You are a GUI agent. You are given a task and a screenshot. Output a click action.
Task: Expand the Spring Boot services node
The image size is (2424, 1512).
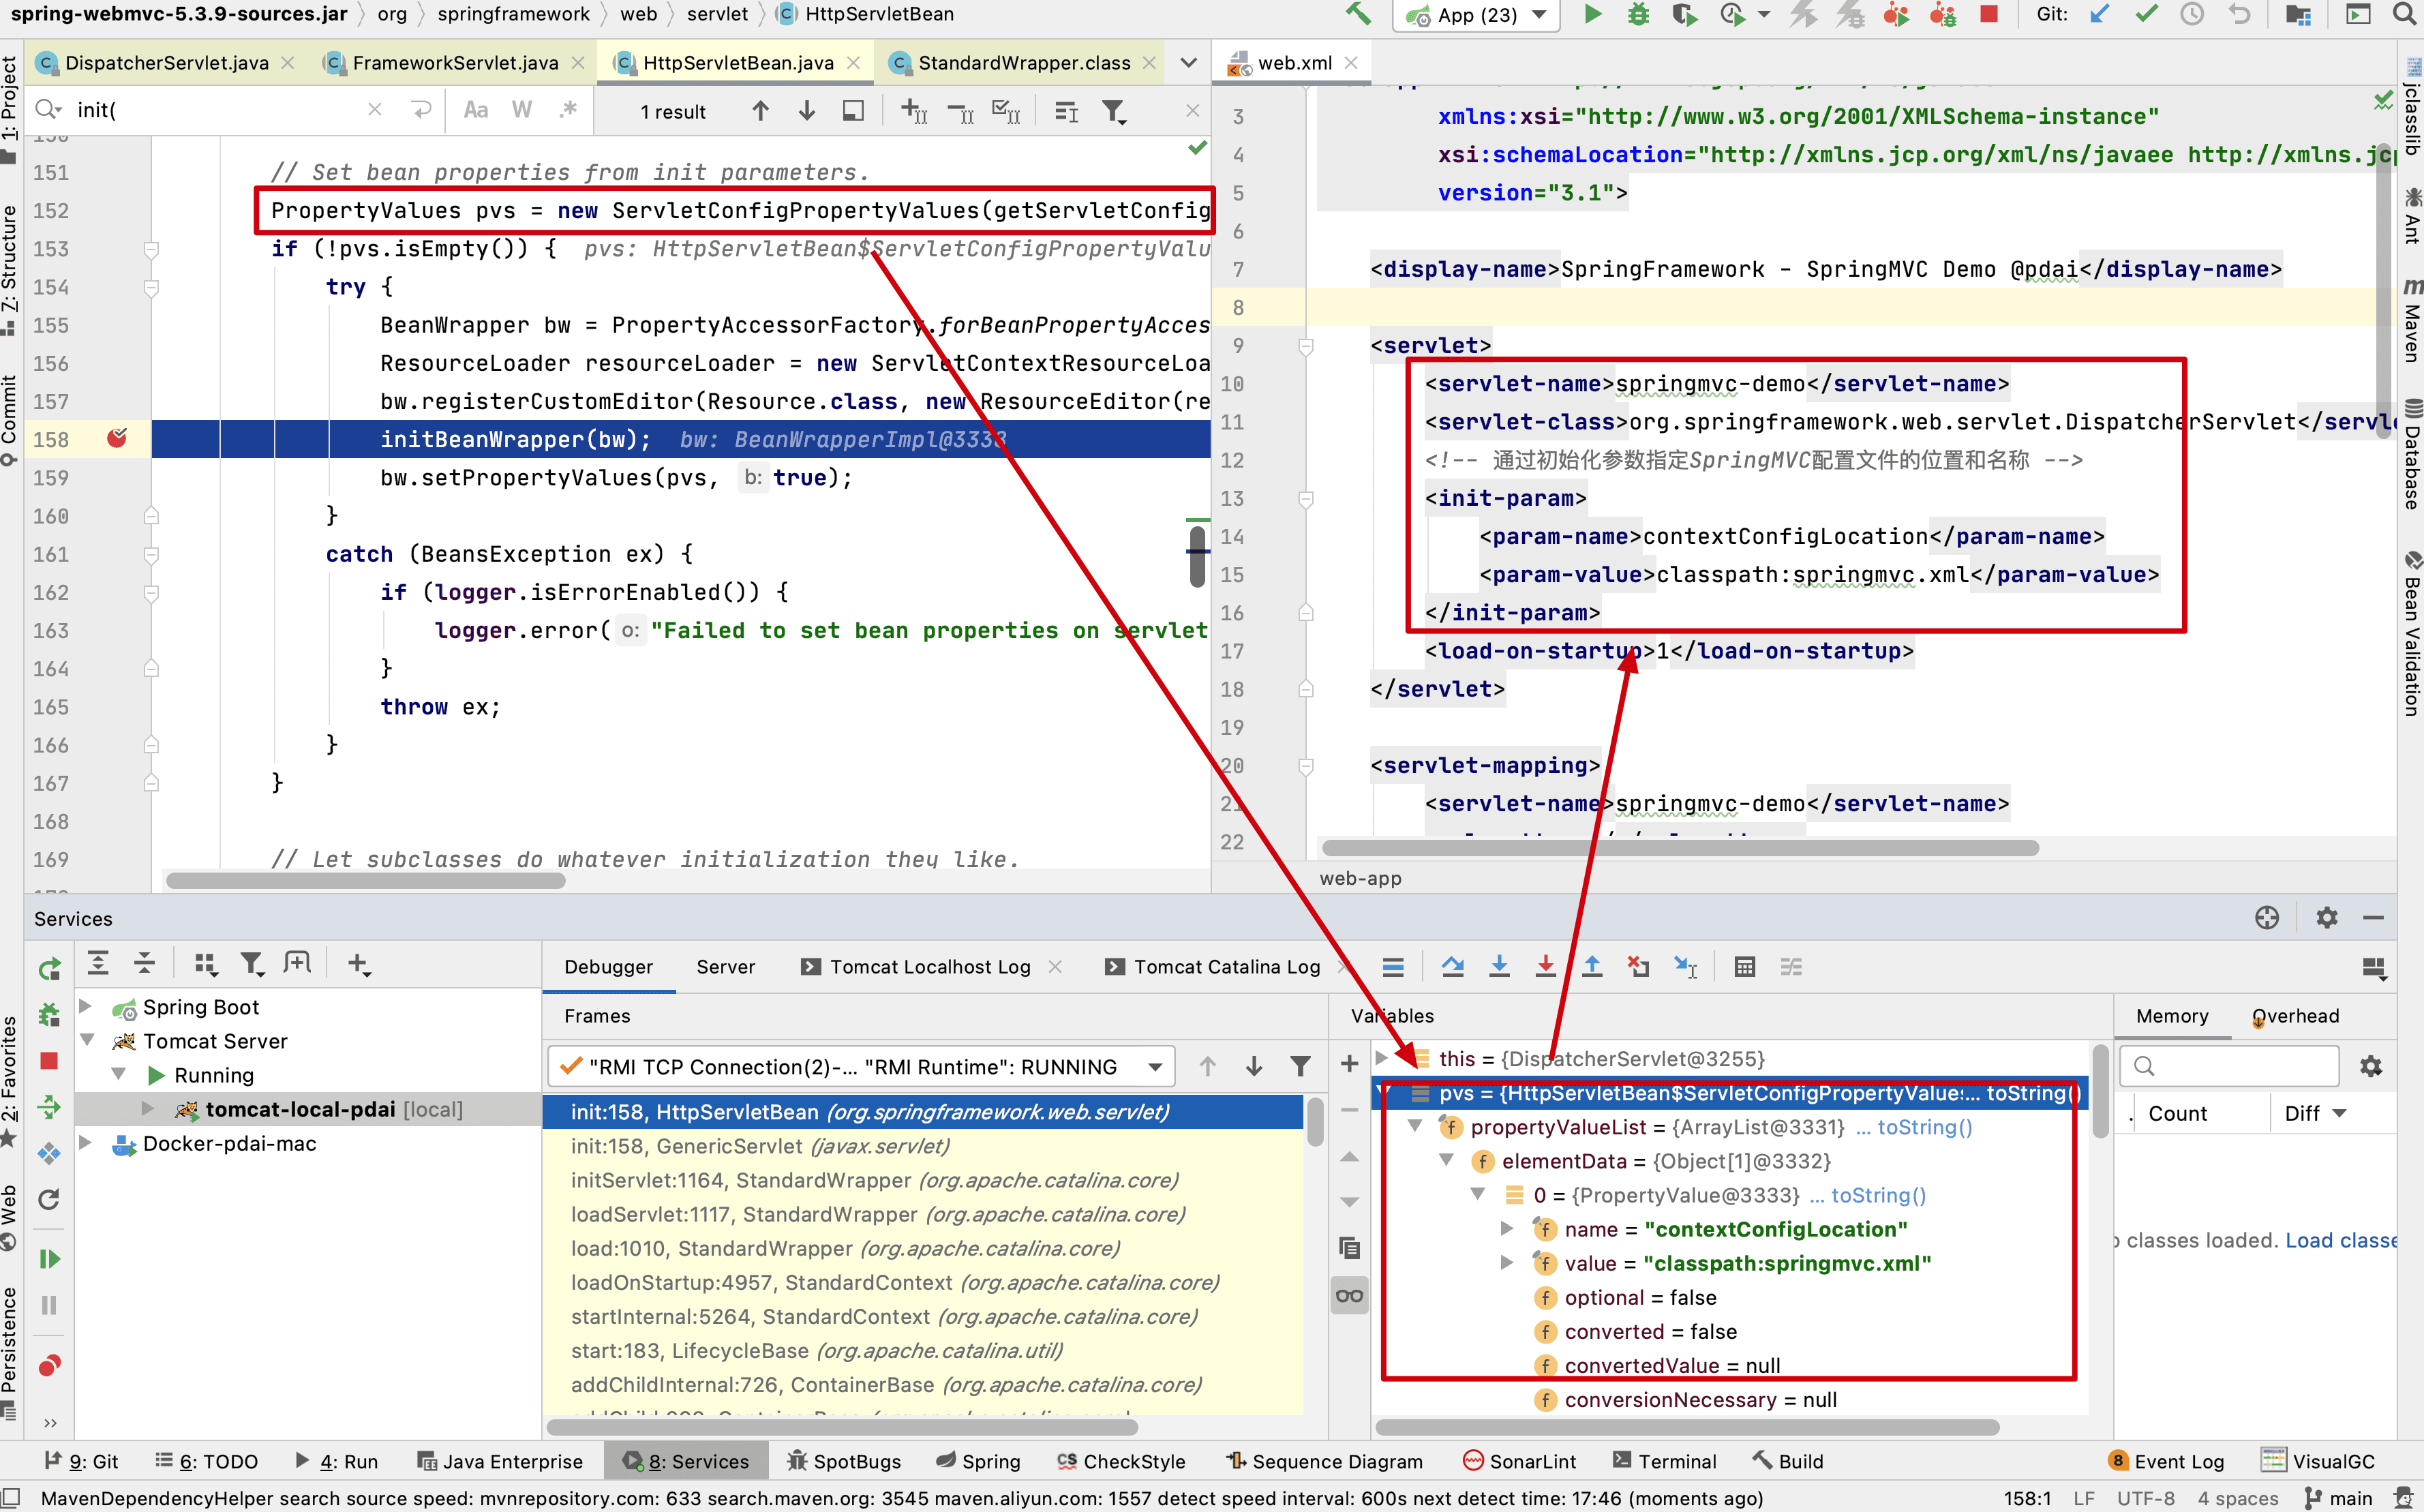pyautogui.click(x=86, y=1007)
